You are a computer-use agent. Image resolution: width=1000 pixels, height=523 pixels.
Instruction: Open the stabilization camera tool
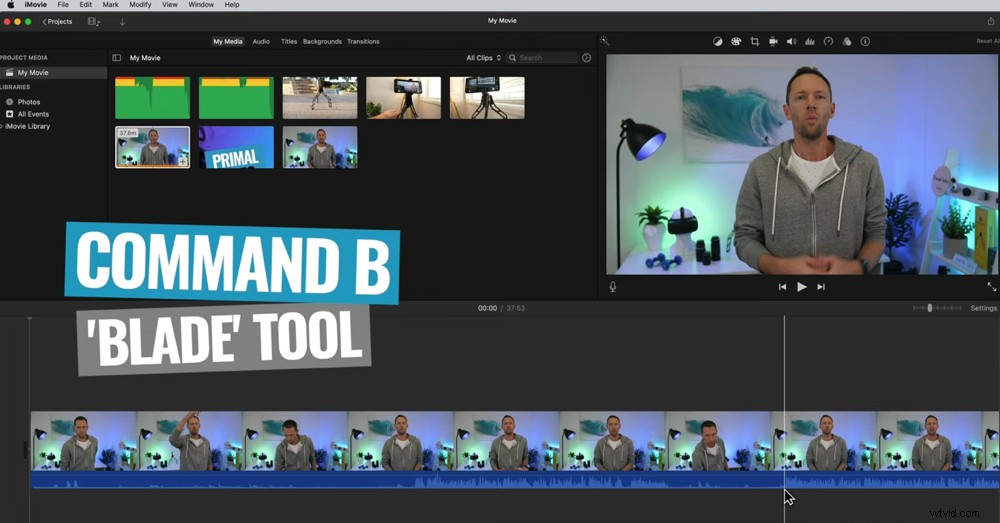point(773,41)
